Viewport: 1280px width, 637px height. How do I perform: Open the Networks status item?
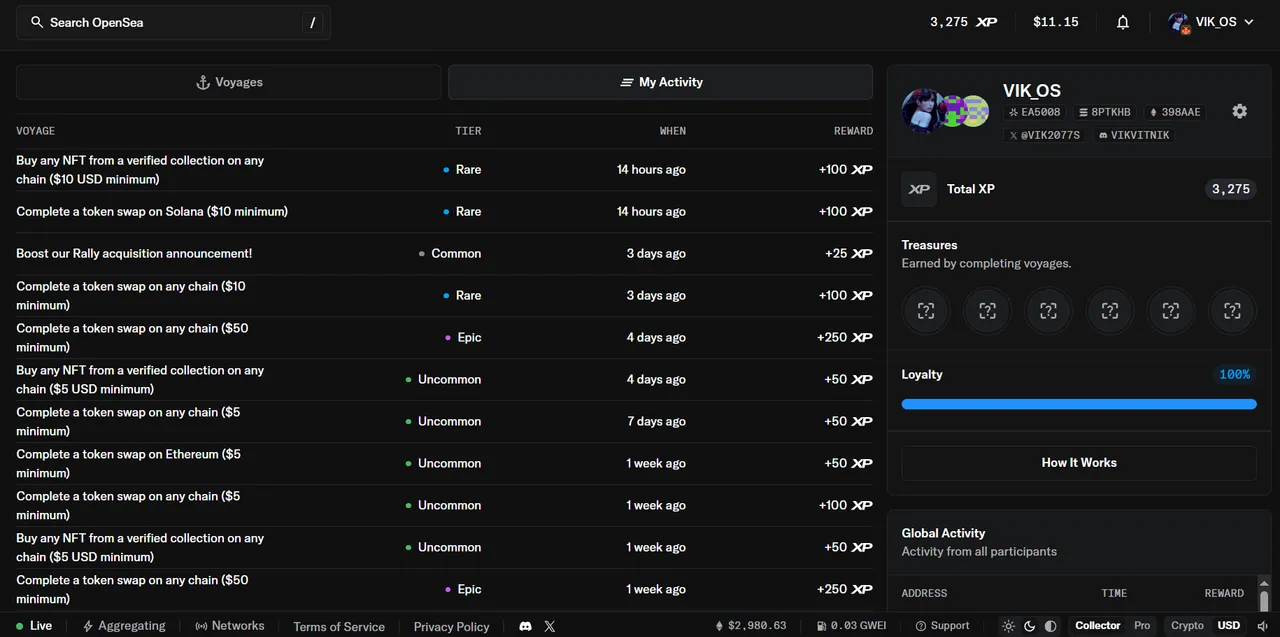230,626
